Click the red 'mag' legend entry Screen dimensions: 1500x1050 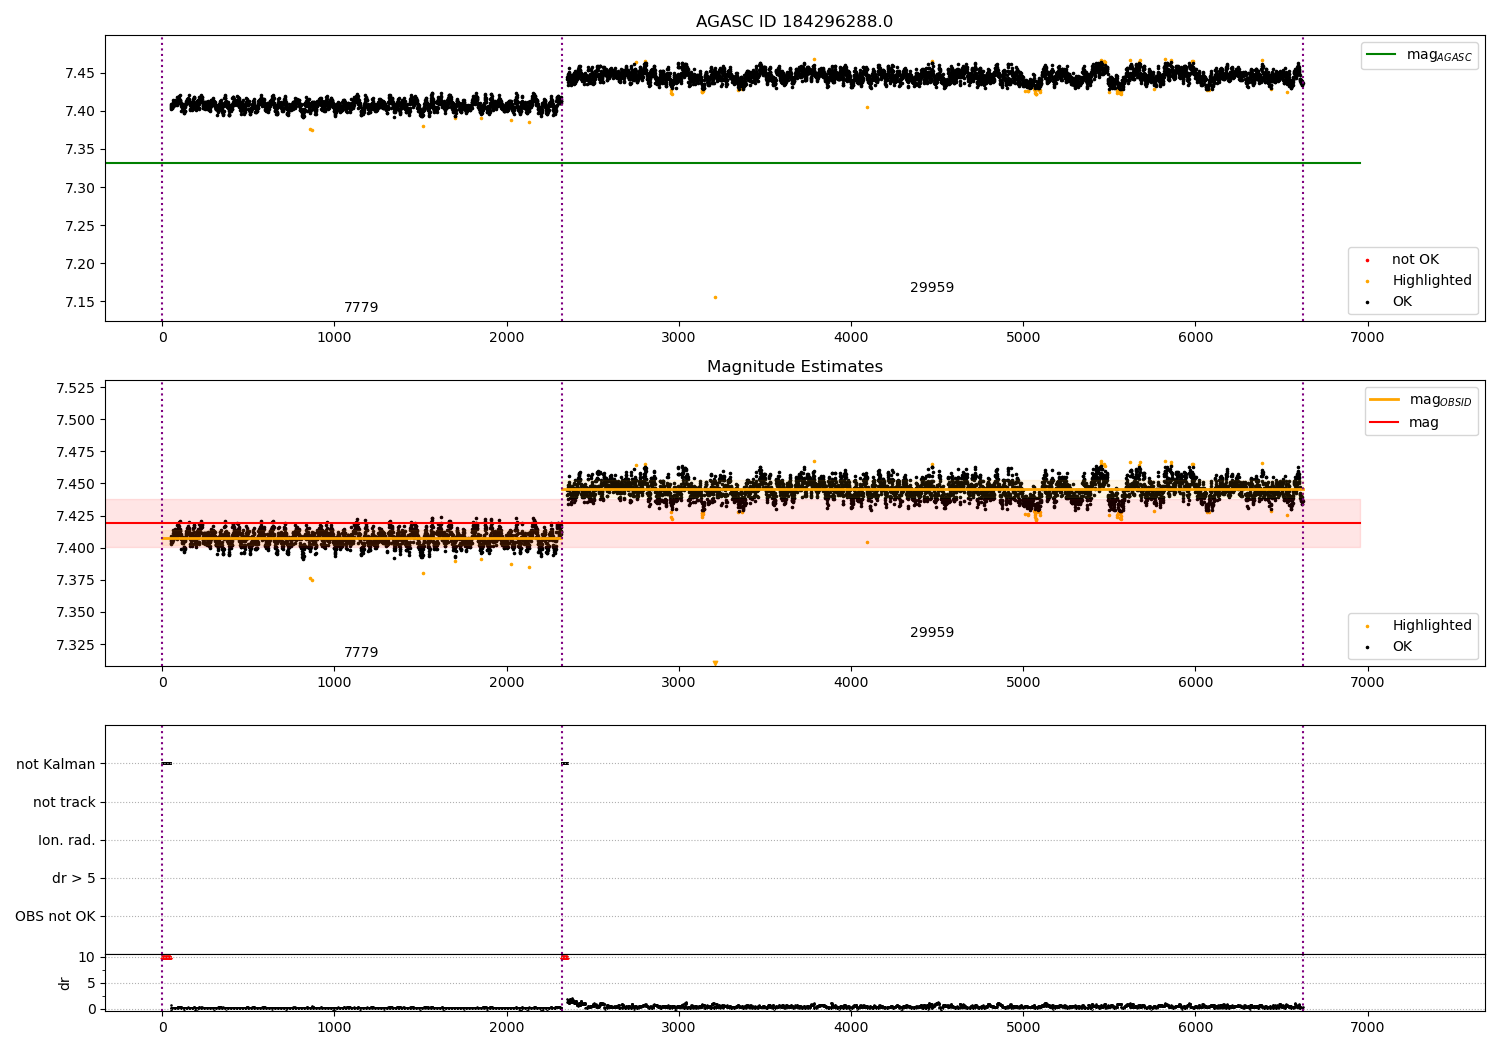click(1404, 423)
